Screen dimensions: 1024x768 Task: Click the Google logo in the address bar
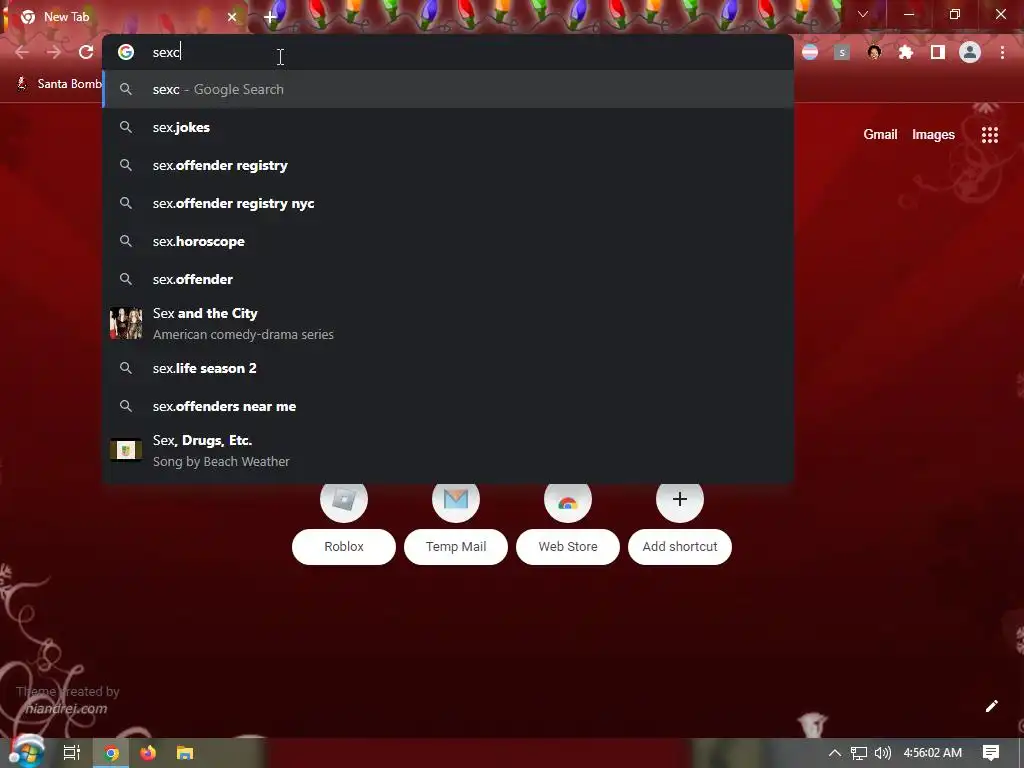(126, 52)
